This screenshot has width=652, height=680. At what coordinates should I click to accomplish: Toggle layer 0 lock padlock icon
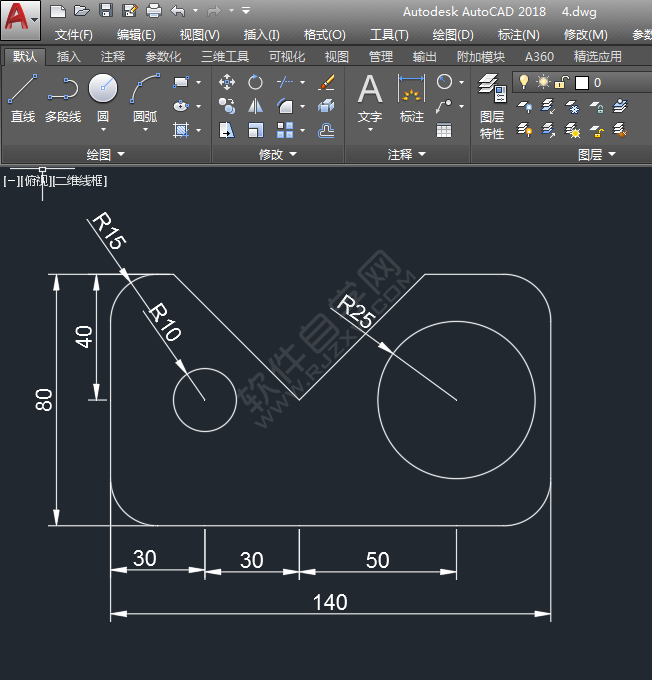coord(562,82)
